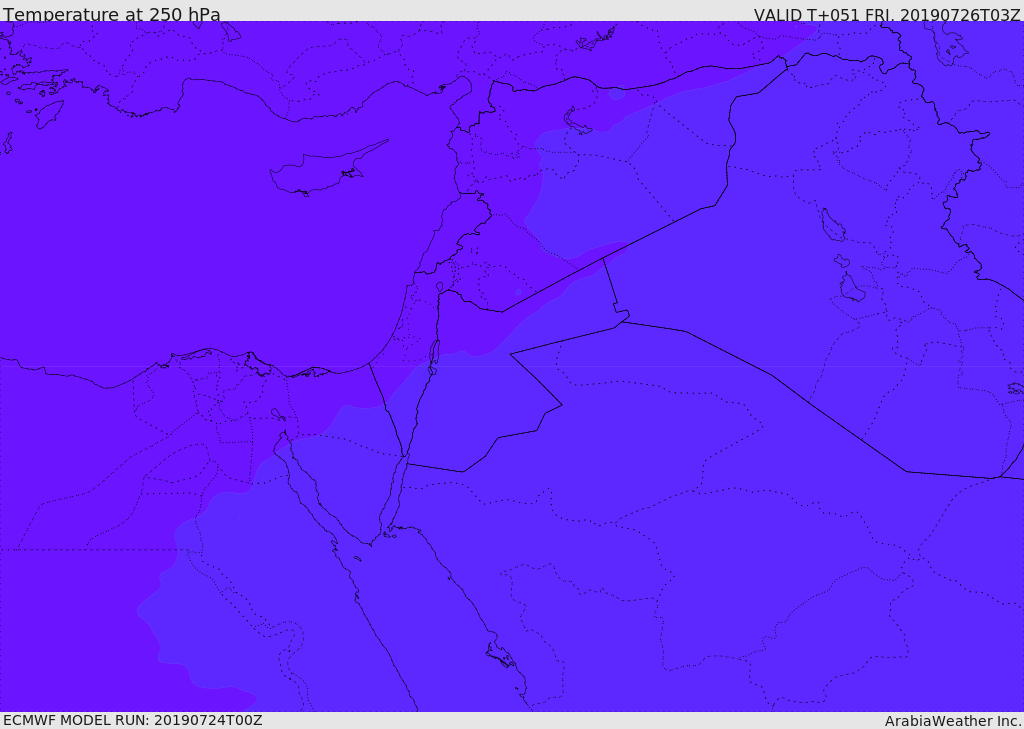Click the 'ECMWF MODEL RUN: 20190724T00Z' text
Viewport: 1024px width, 729px height.
tap(133, 720)
